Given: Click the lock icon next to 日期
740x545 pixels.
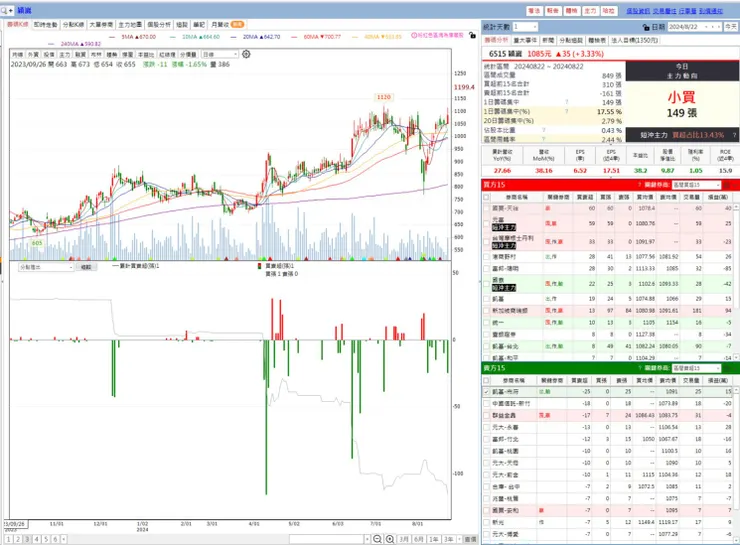Looking at the screenshot, I should [646, 27].
